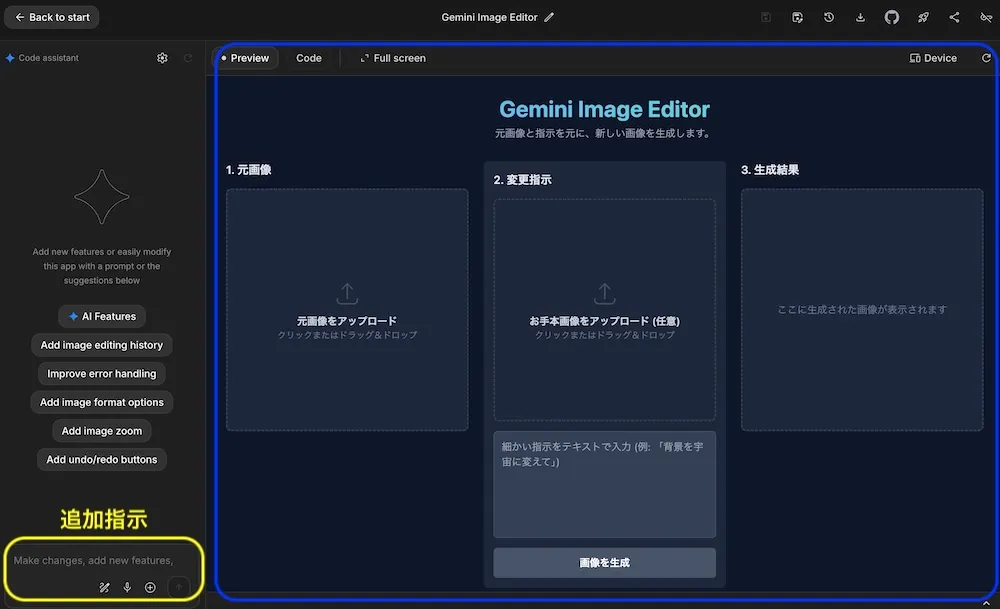The height and width of the screenshot is (609, 1000).
Task: Toggle Device preview mode
Action: tap(932, 58)
